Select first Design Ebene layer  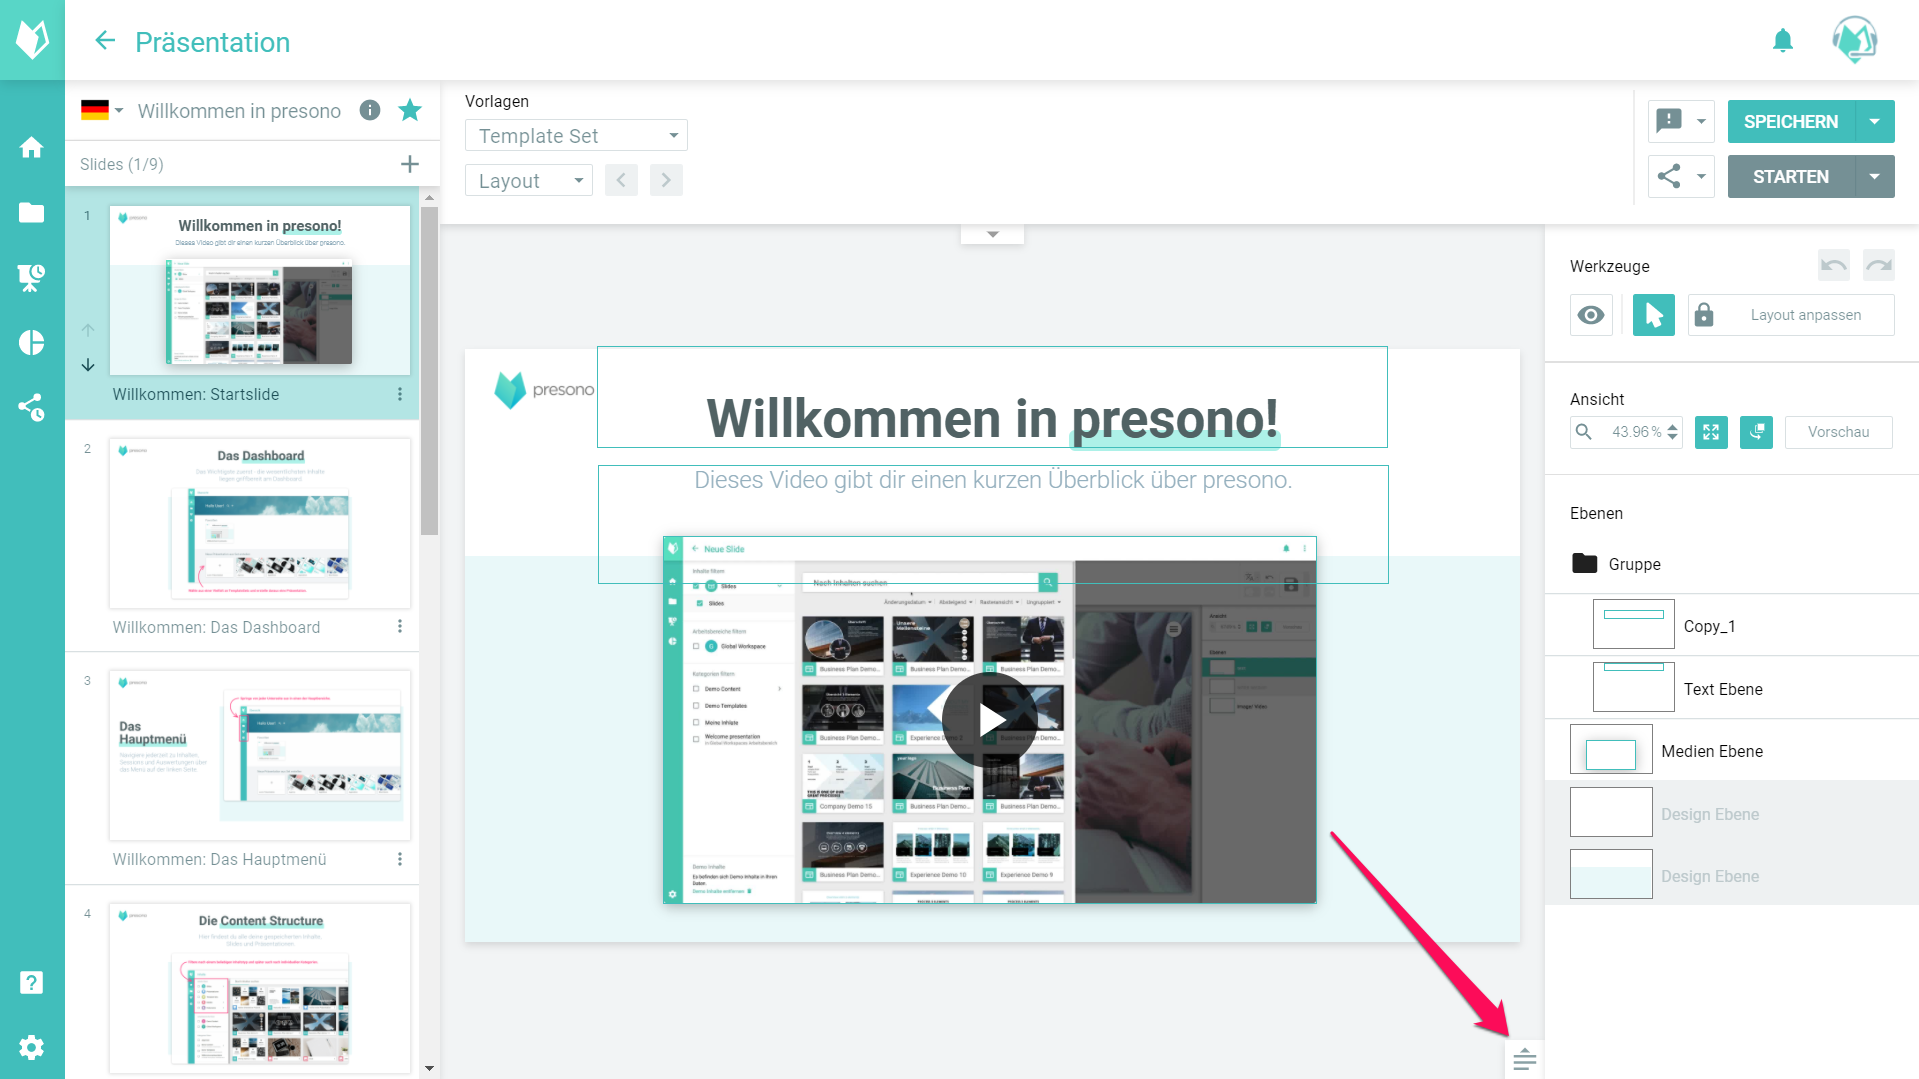coord(1731,813)
